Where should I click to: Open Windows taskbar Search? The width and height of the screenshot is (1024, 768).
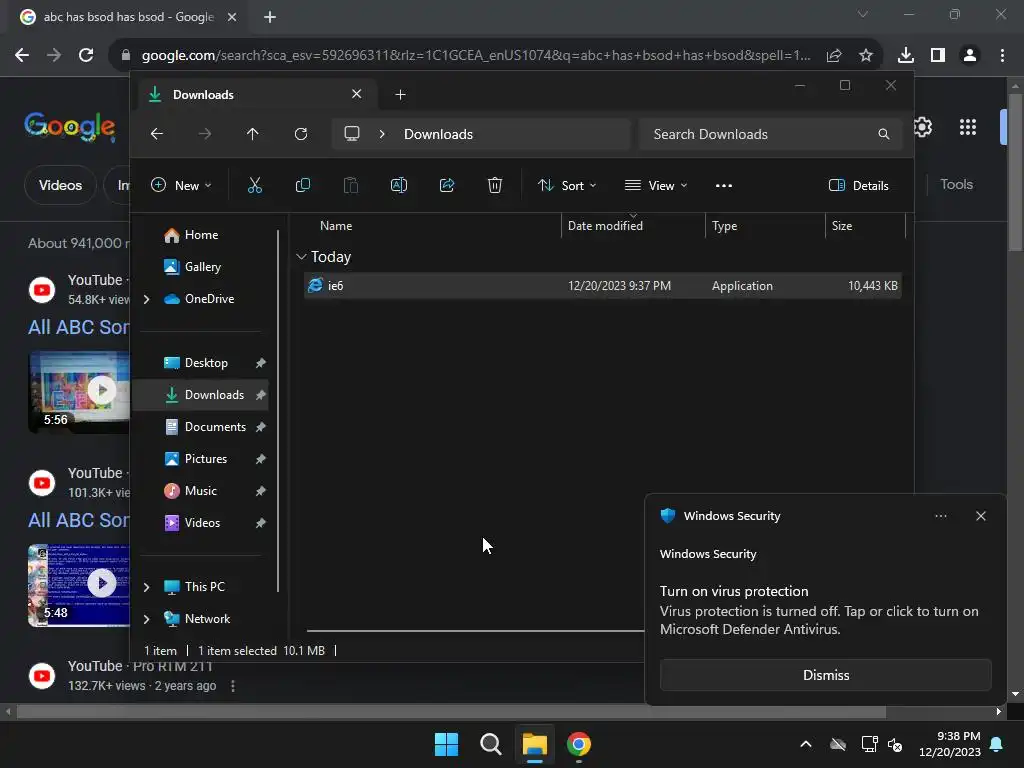coord(490,744)
